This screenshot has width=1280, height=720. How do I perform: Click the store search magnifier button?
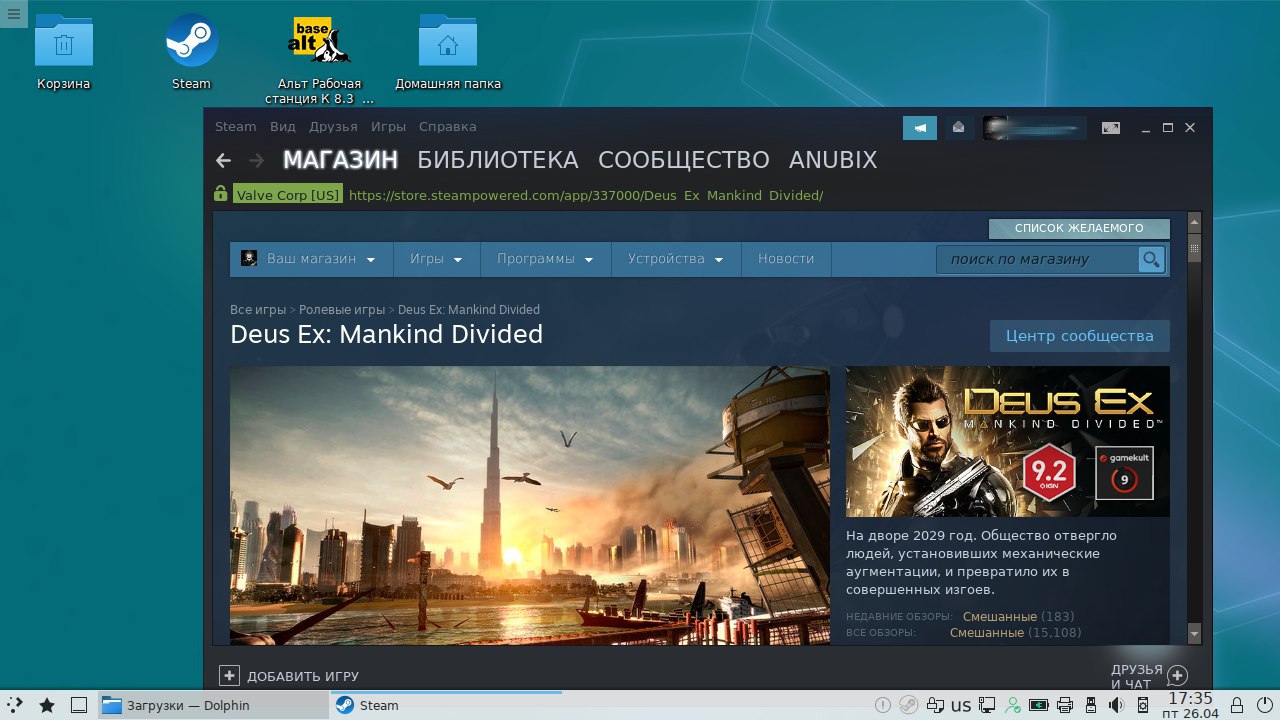[x=1151, y=260]
